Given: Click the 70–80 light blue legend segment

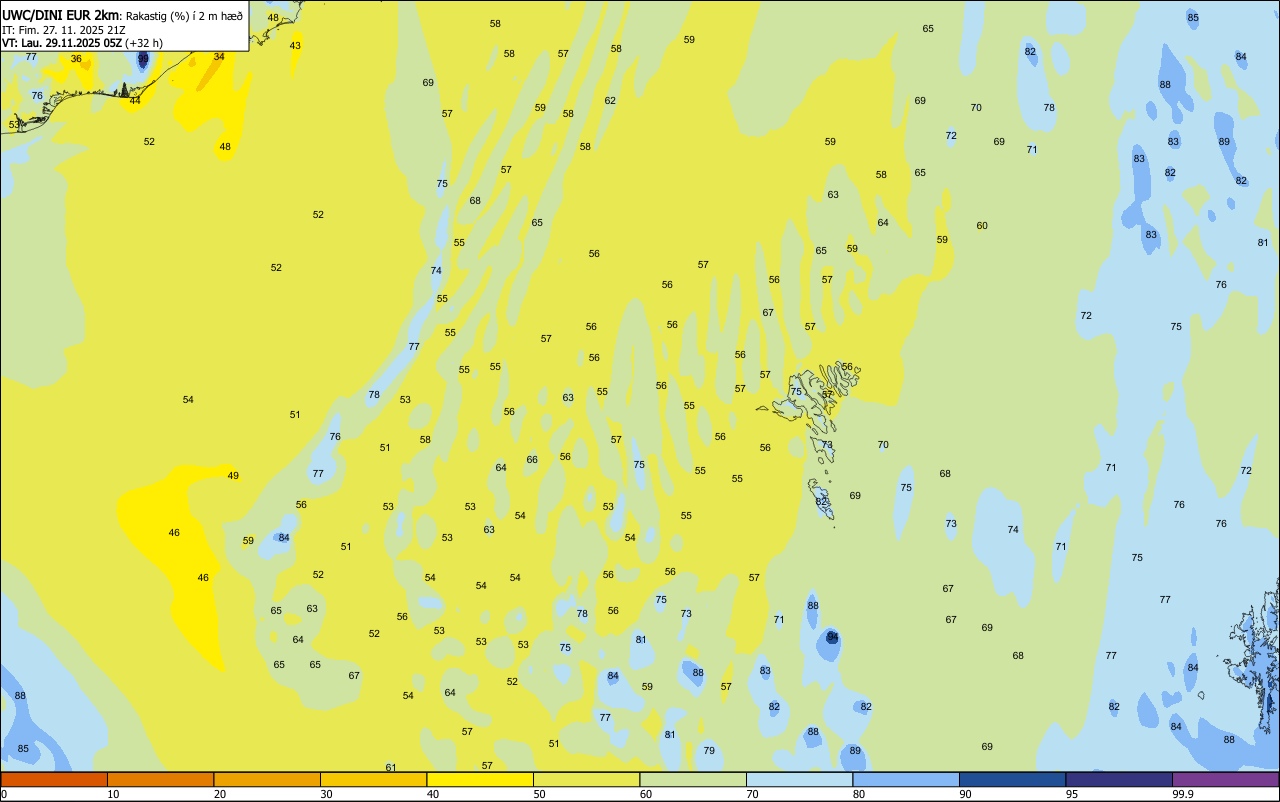Looking at the screenshot, I should (x=799, y=779).
